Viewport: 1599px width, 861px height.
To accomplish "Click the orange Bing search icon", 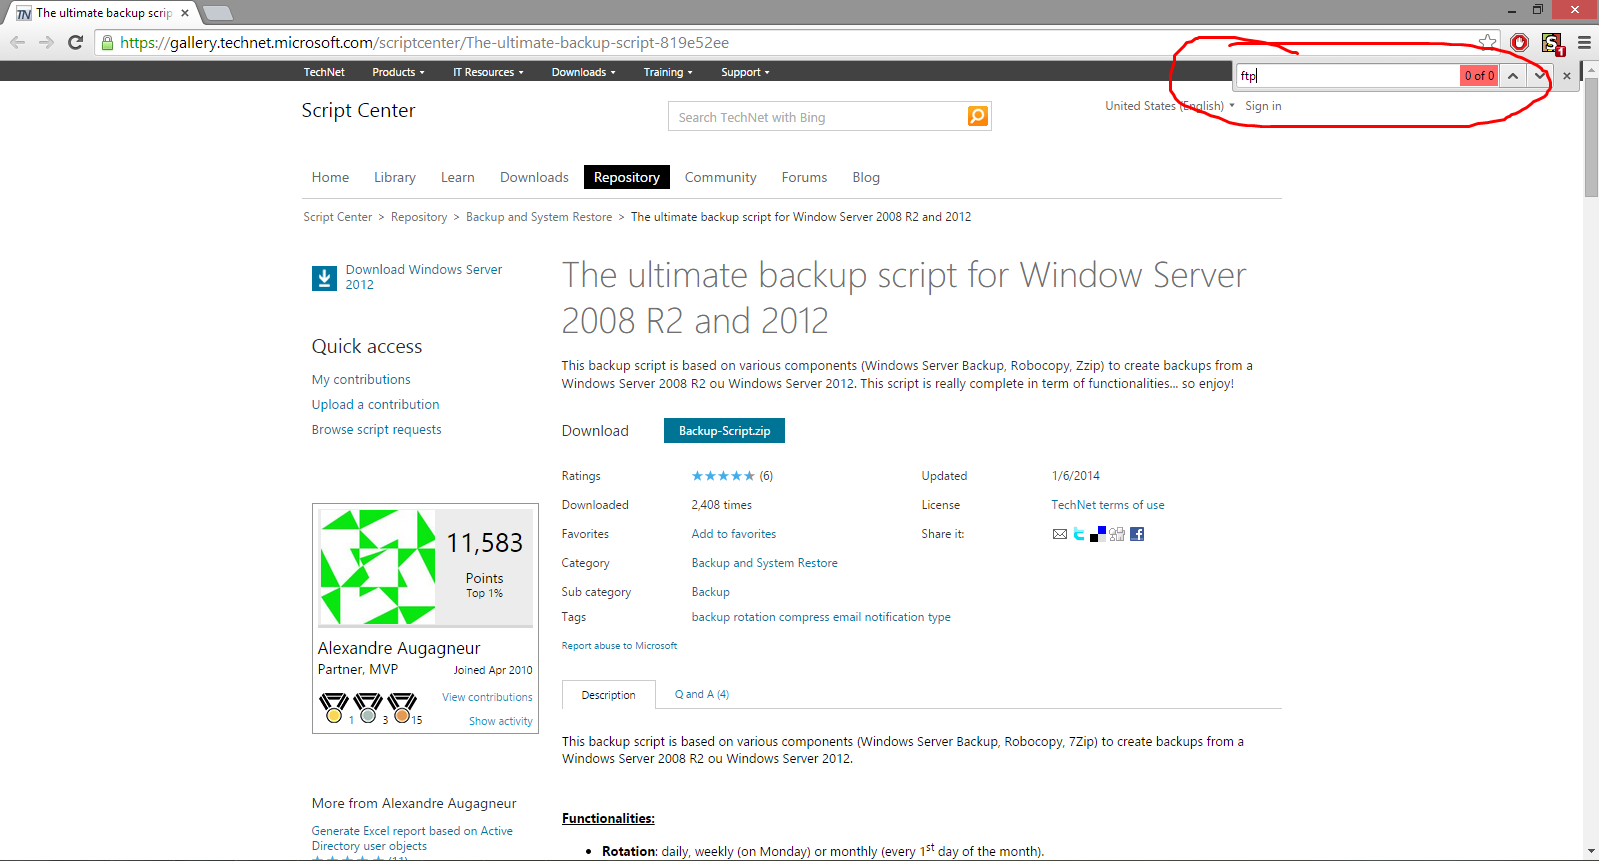I will tap(978, 116).
